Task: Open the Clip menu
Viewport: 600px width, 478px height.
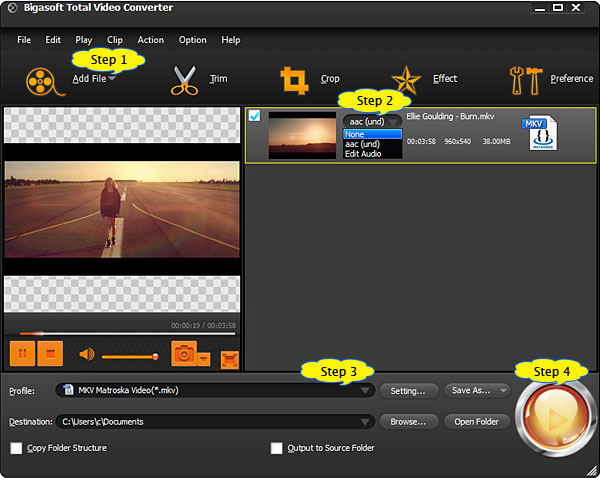Action: coord(115,40)
